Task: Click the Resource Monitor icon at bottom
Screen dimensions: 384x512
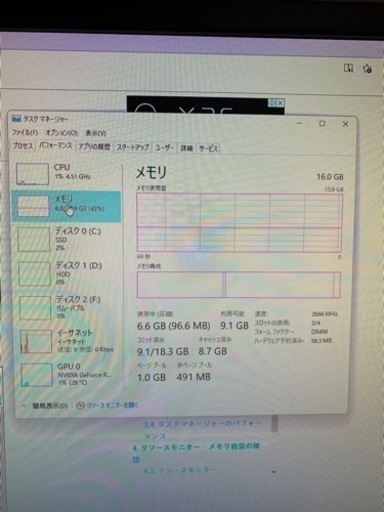Action: click(x=80, y=405)
